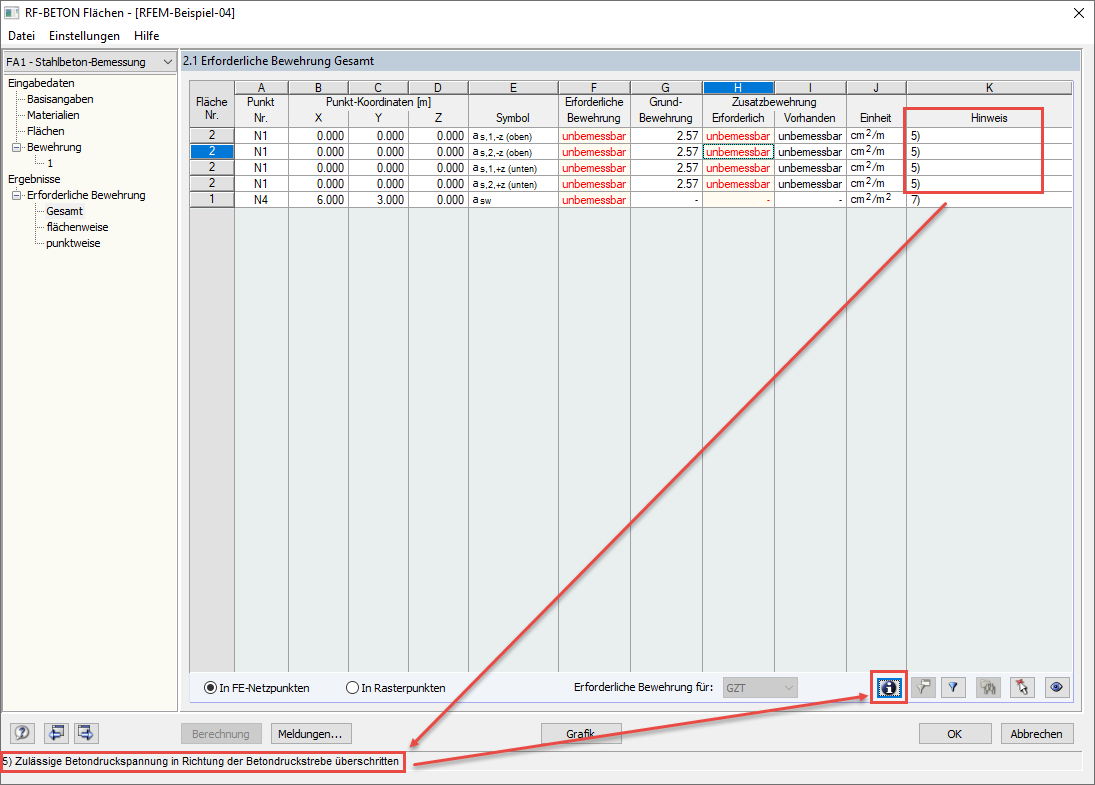Screen dimensions: 1095x785
Task: Select 'punktweise' in the navigator
Action: [x=73, y=244]
